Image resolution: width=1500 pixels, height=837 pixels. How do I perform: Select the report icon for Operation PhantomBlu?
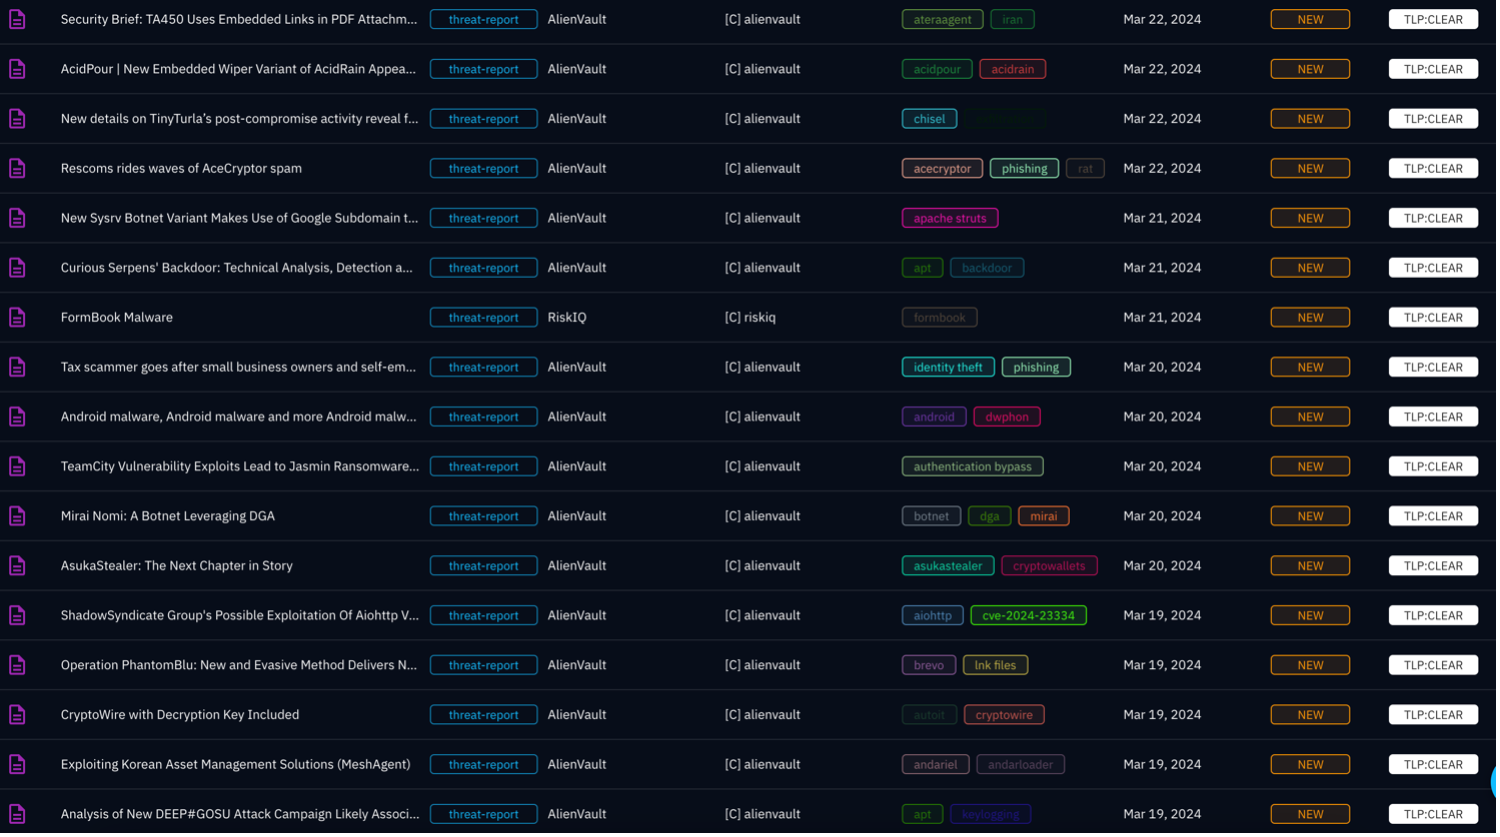[x=17, y=665]
